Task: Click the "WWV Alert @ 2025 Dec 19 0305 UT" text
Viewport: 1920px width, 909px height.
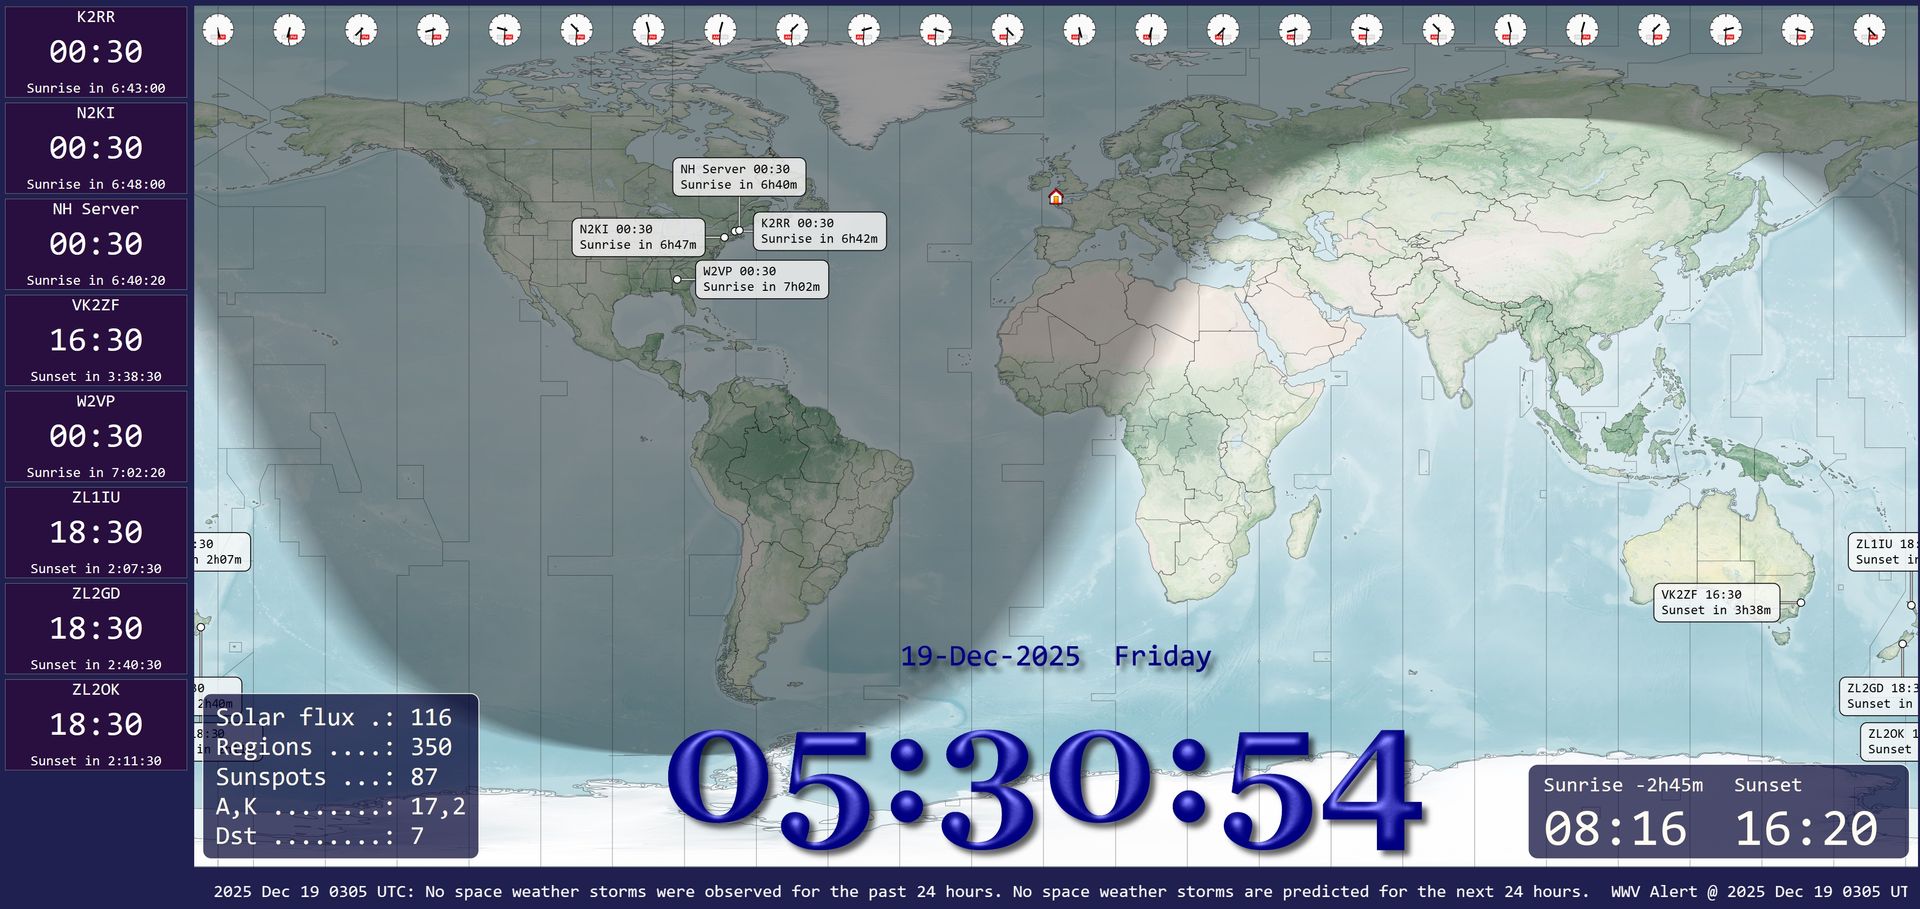Action: (x=1760, y=892)
